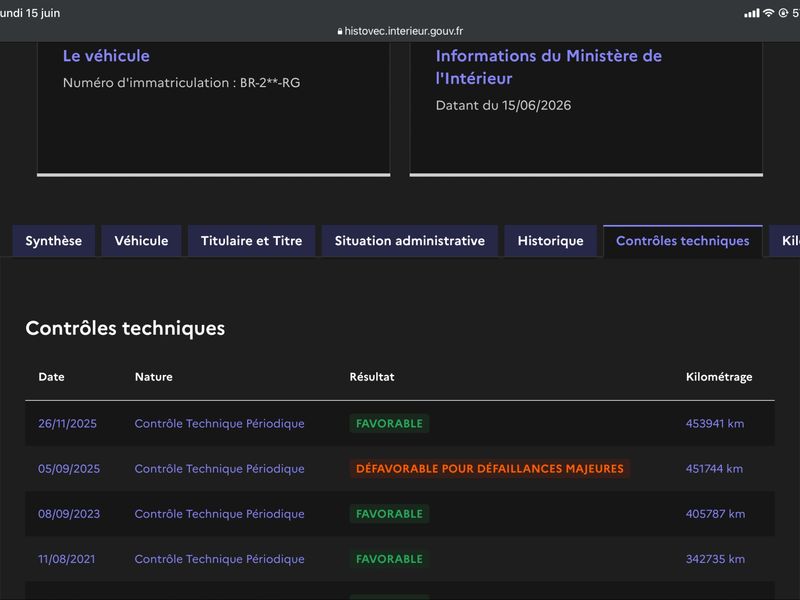Click the 451744 km mileage value
Viewport: 800px width, 600px height.
714,469
